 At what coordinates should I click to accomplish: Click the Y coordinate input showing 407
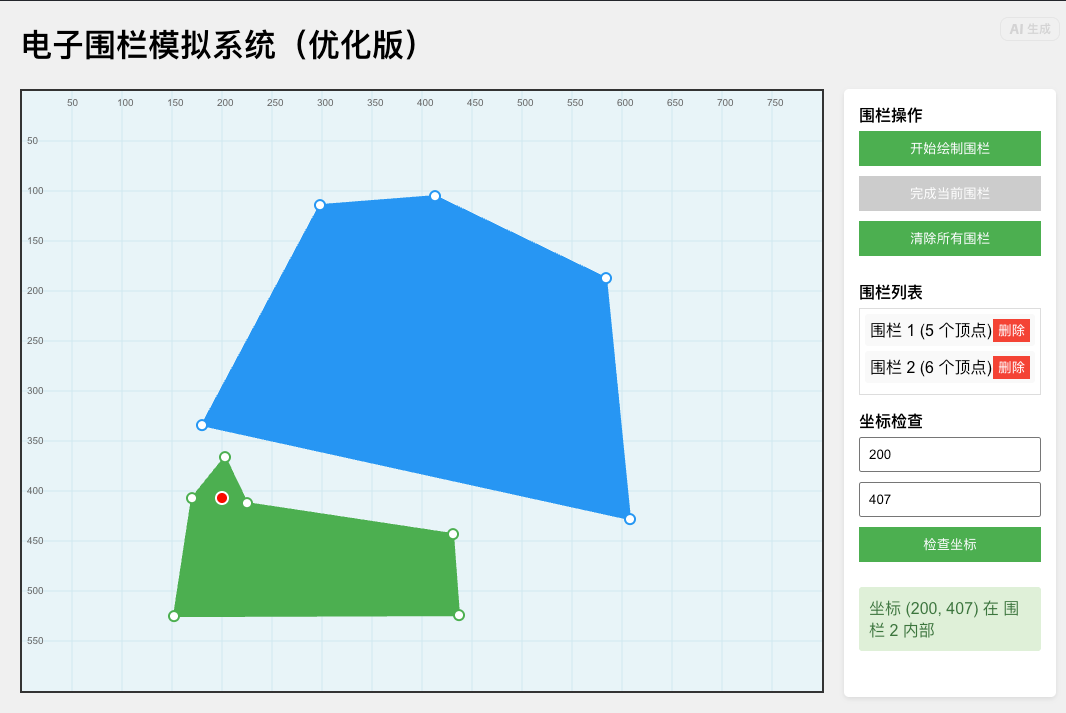click(949, 499)
